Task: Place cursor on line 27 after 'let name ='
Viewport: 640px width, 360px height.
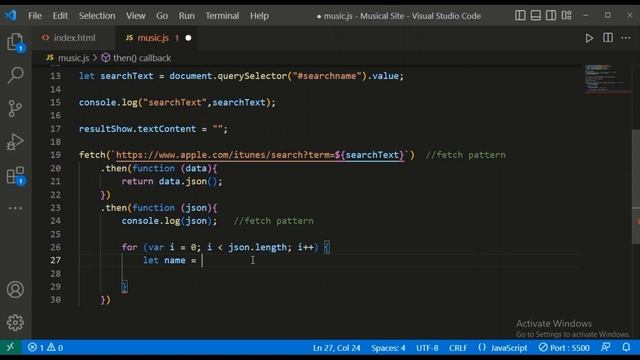Action: 202,260
